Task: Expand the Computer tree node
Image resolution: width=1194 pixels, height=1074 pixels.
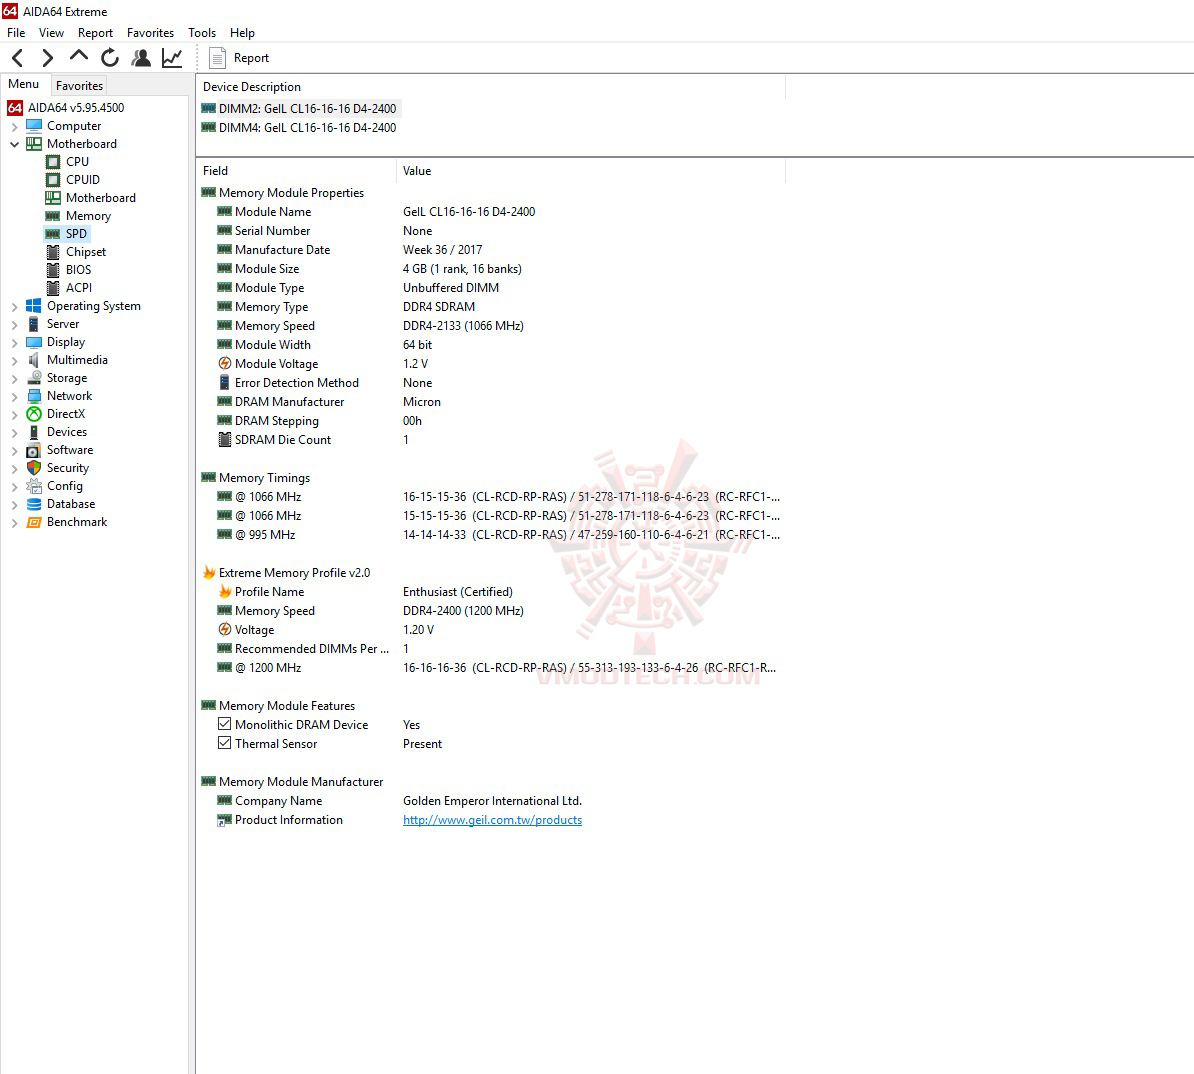Action: 14,126
